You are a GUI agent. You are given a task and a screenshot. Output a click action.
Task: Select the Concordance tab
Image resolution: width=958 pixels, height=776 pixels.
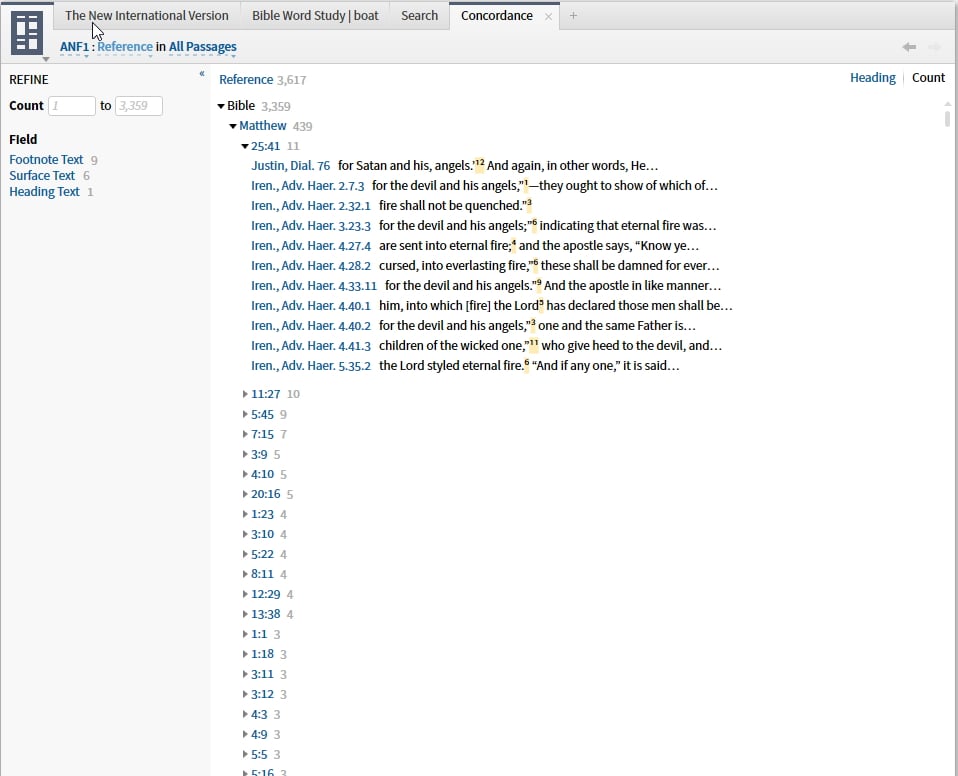(x=497, y=16)
